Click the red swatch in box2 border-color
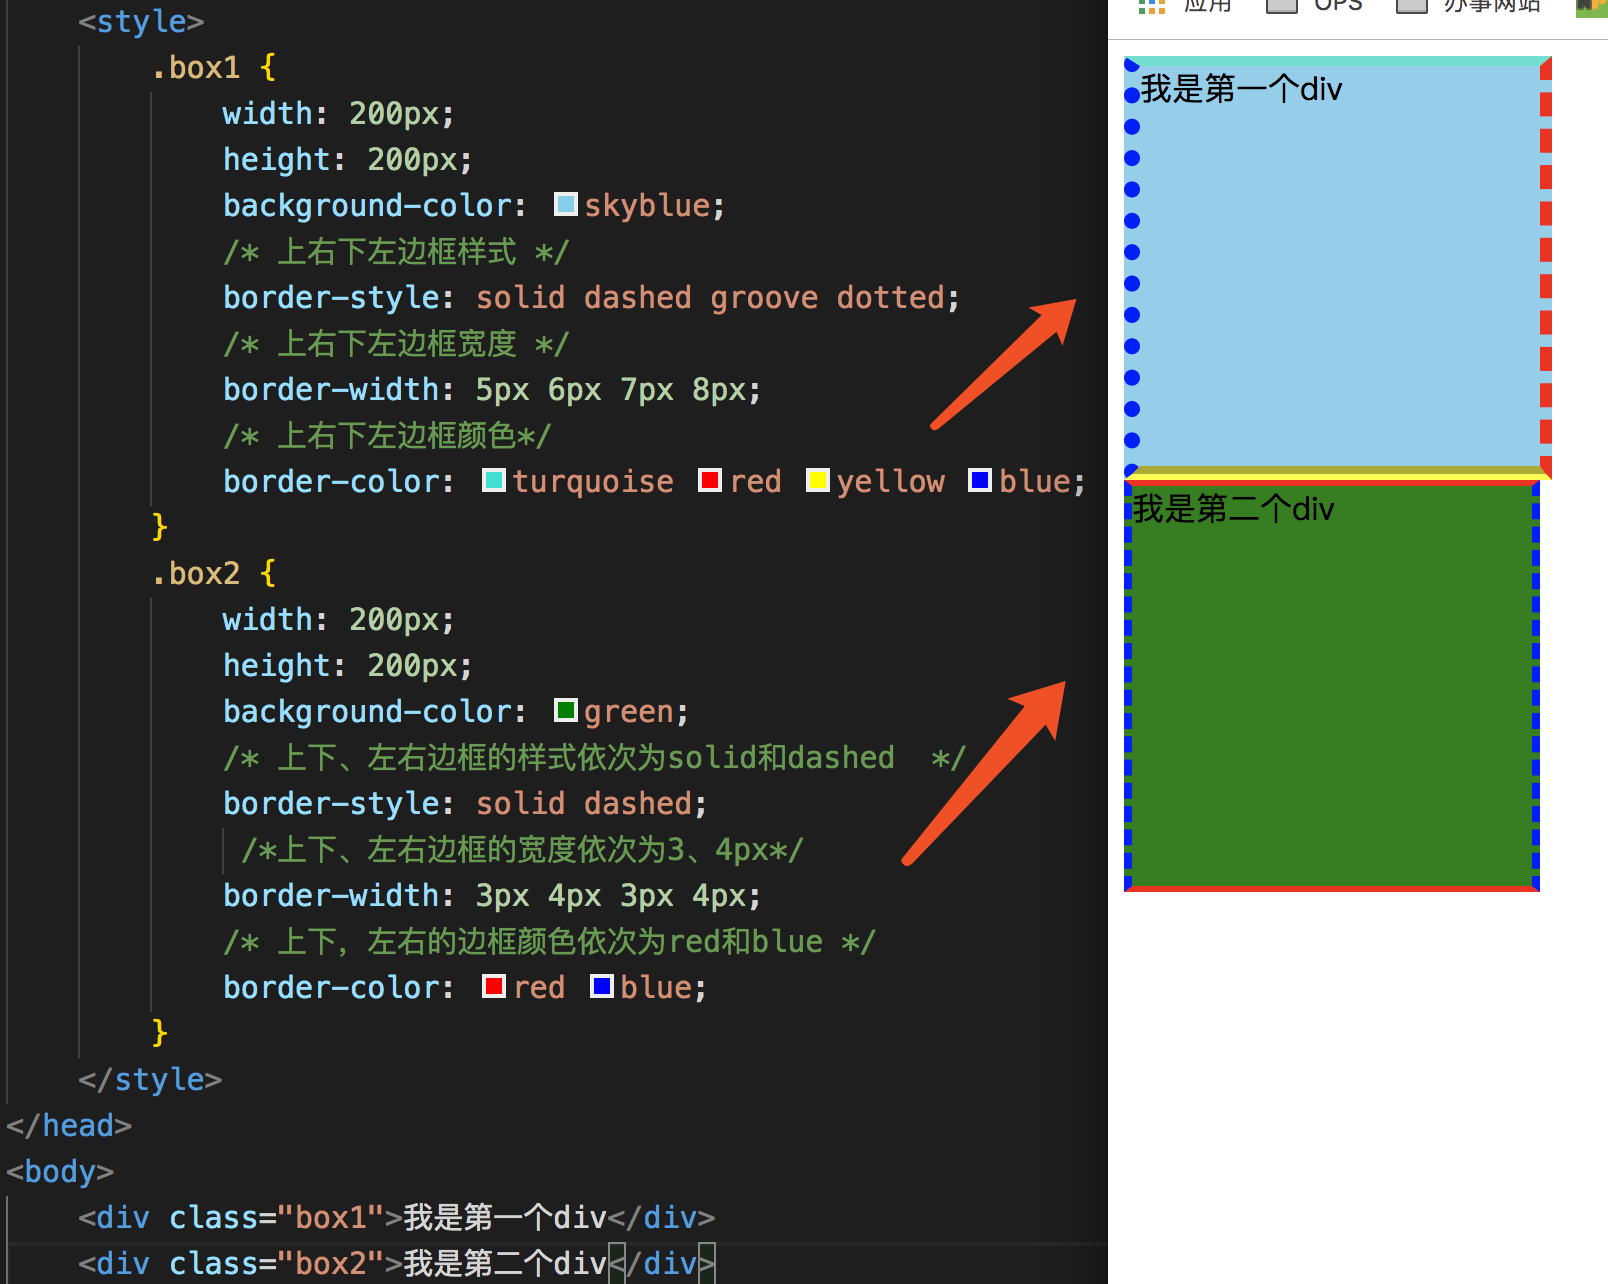This screenshot has width=1608, height=1284. (492, 986)
